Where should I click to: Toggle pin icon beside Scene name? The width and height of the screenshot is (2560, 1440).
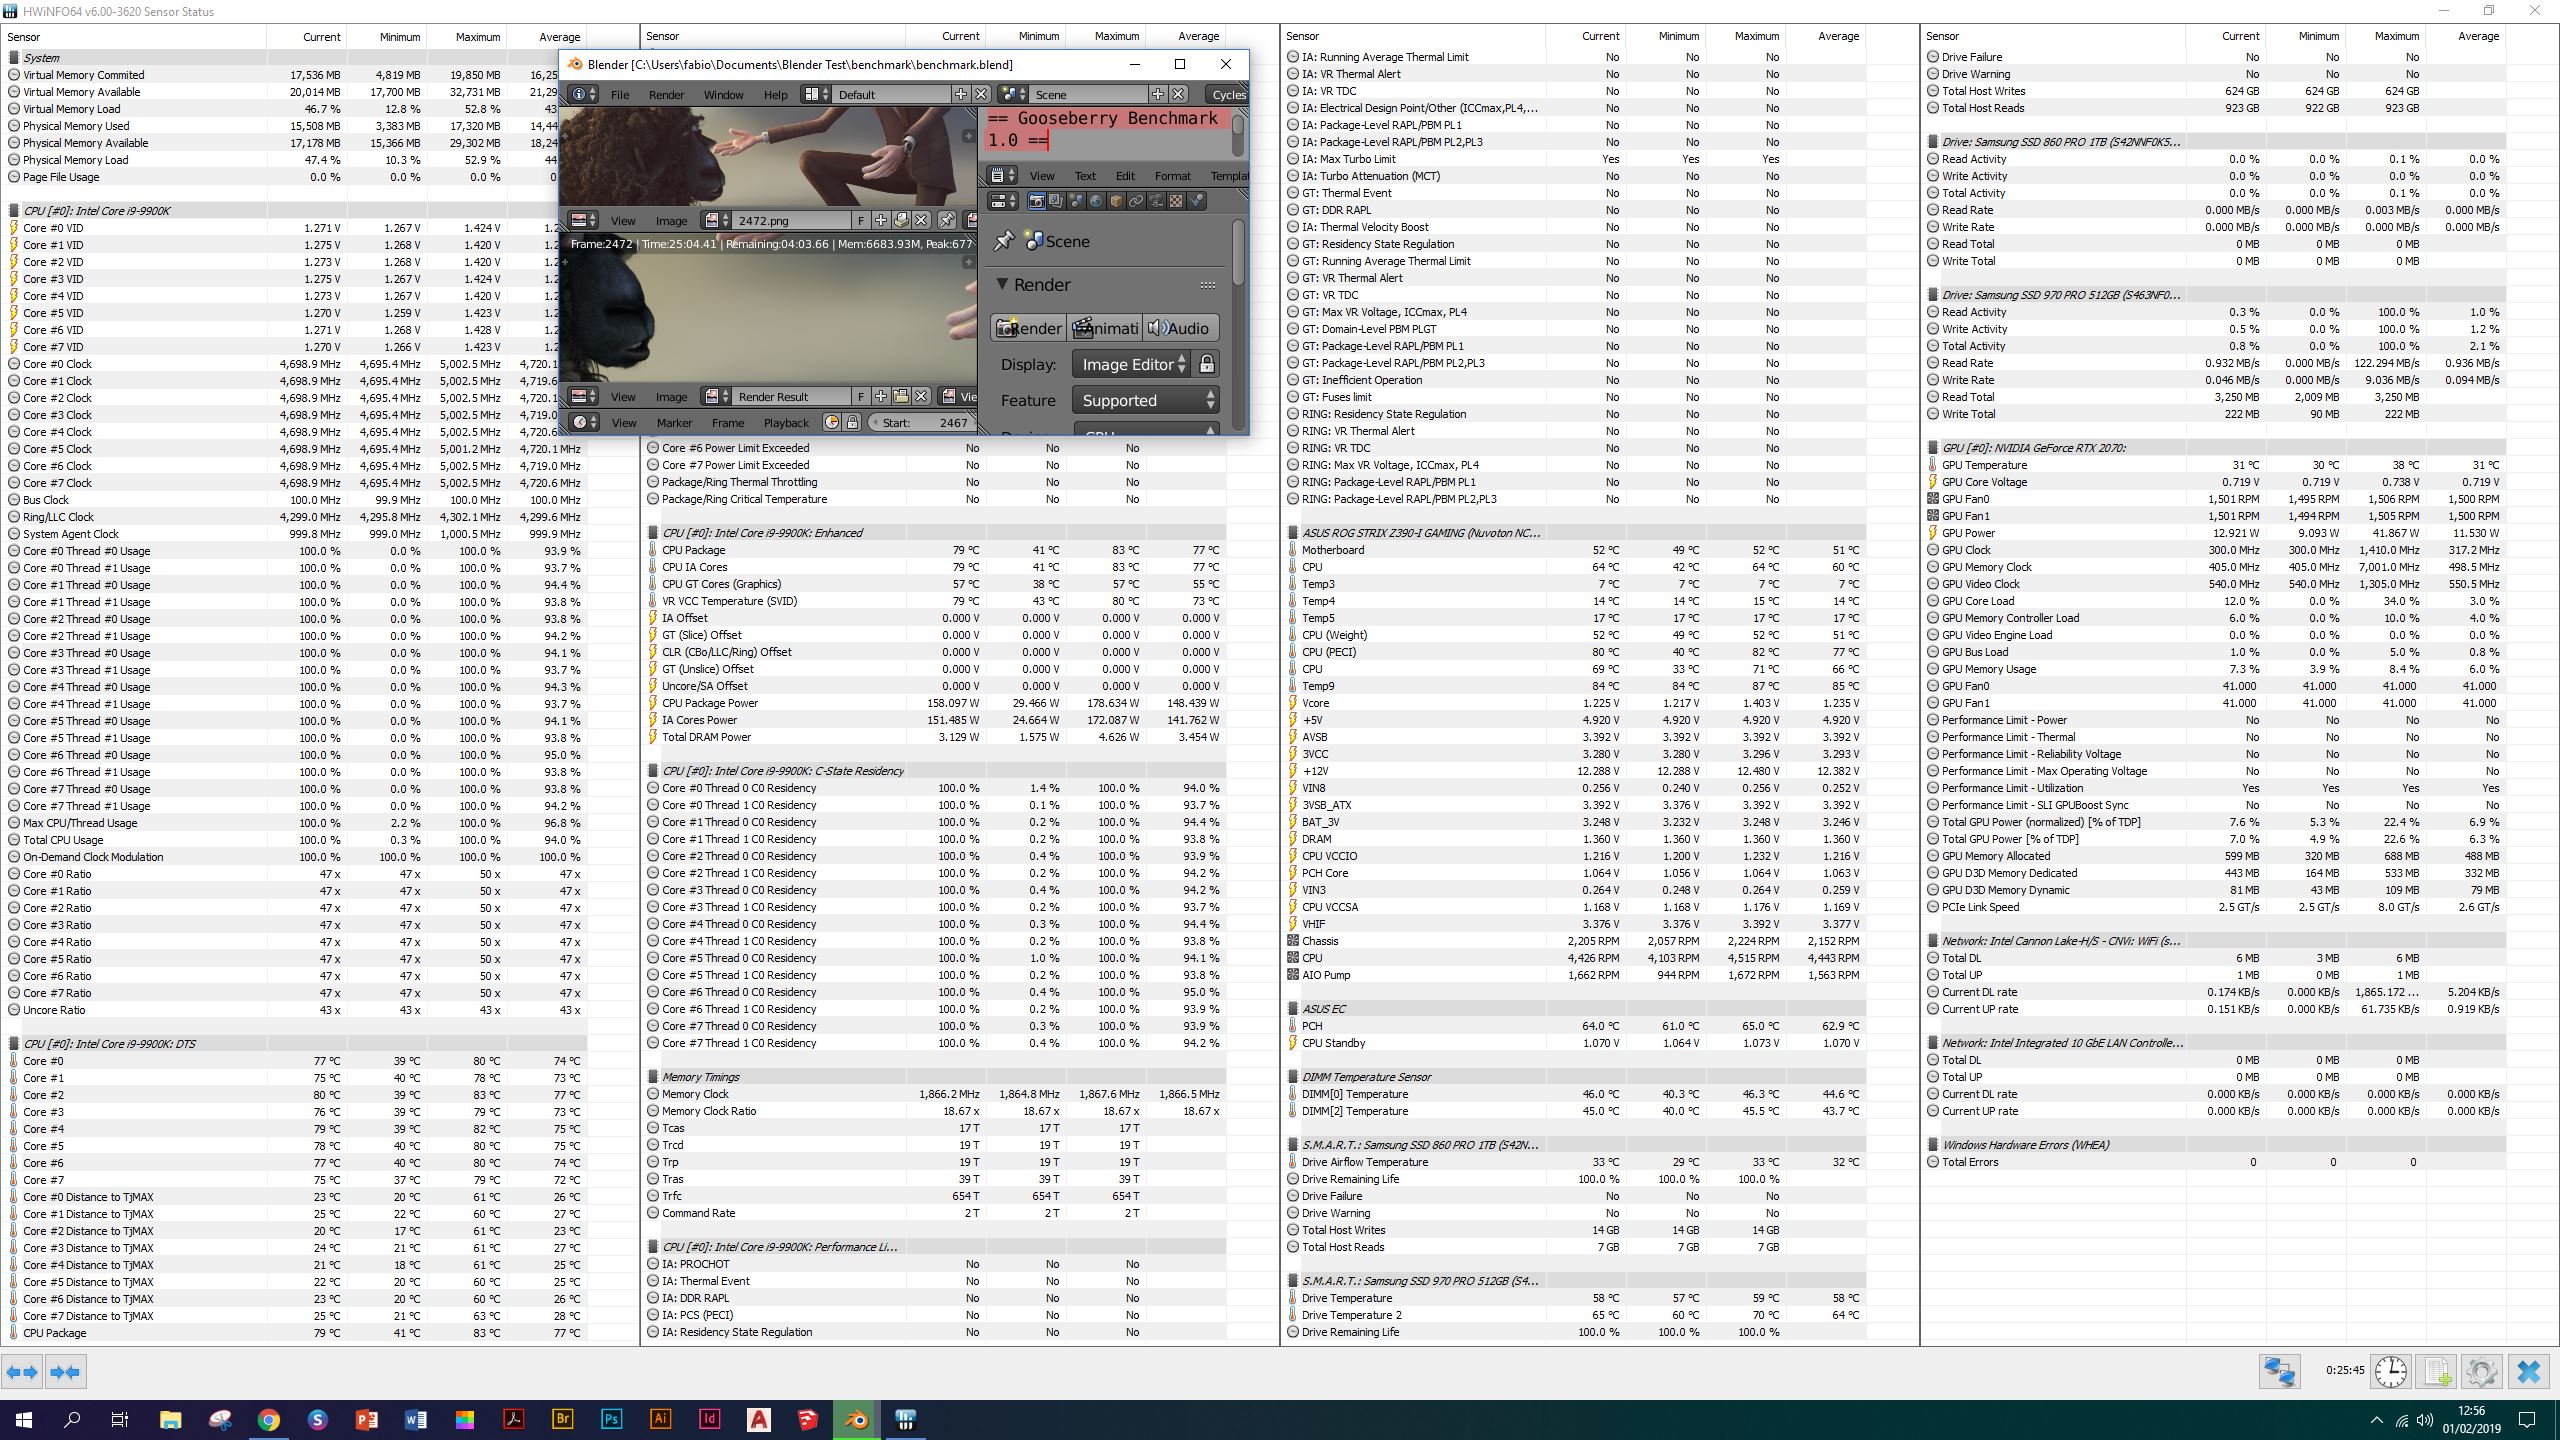(1003, 241)
